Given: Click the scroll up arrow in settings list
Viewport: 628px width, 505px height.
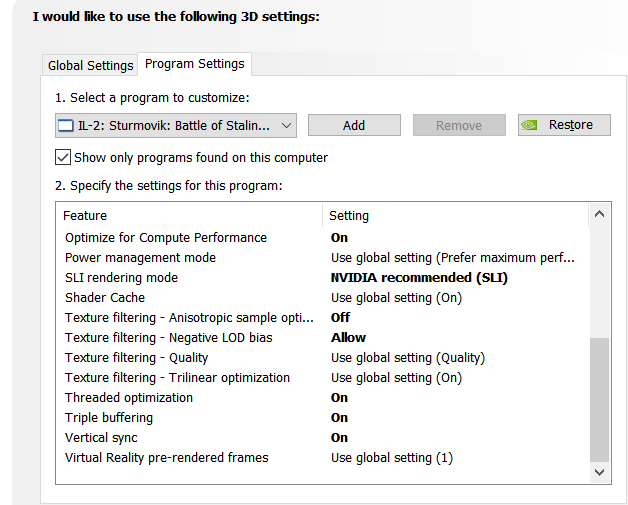Looking at the screenshot, I should 599,214.
